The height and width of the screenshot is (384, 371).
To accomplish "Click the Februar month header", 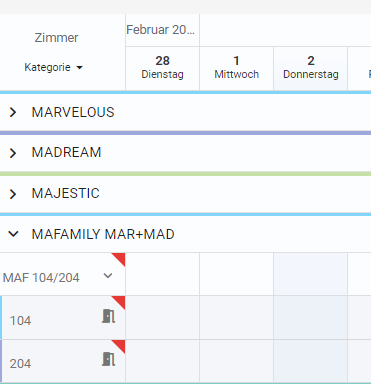I will pos(161,30).
